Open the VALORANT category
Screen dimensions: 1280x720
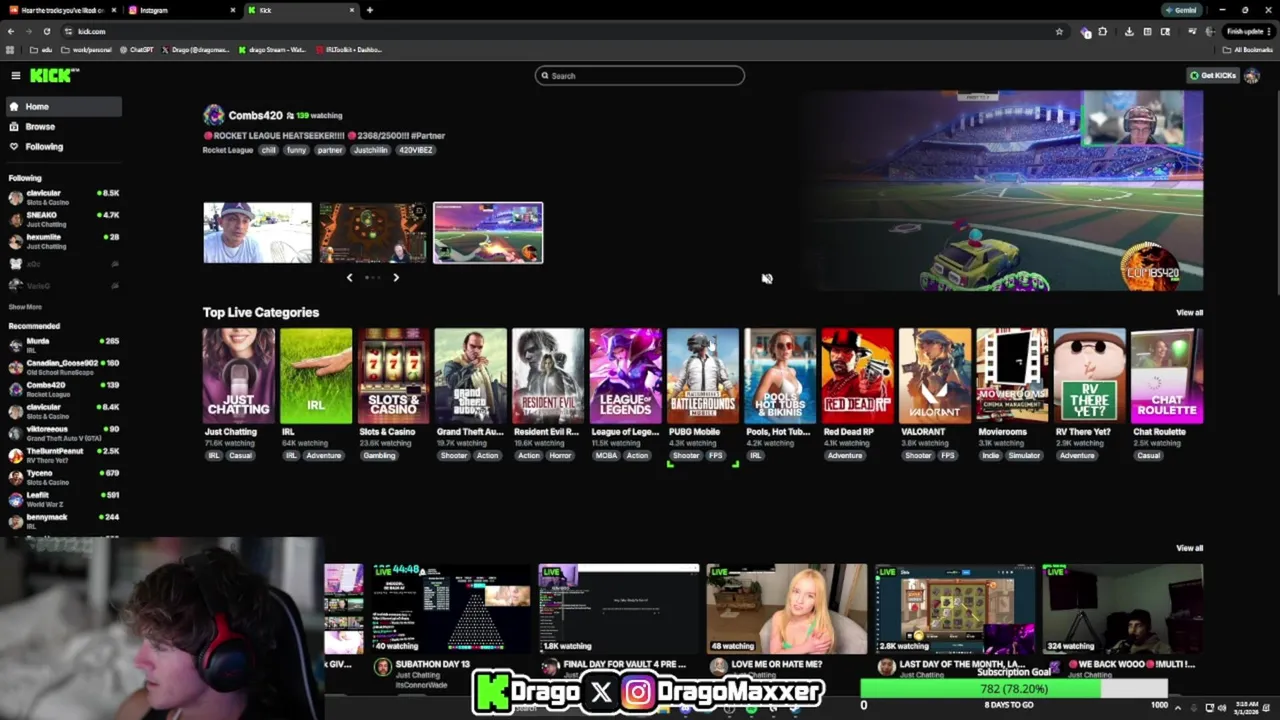pyautogui.click(x=935, y=376)
